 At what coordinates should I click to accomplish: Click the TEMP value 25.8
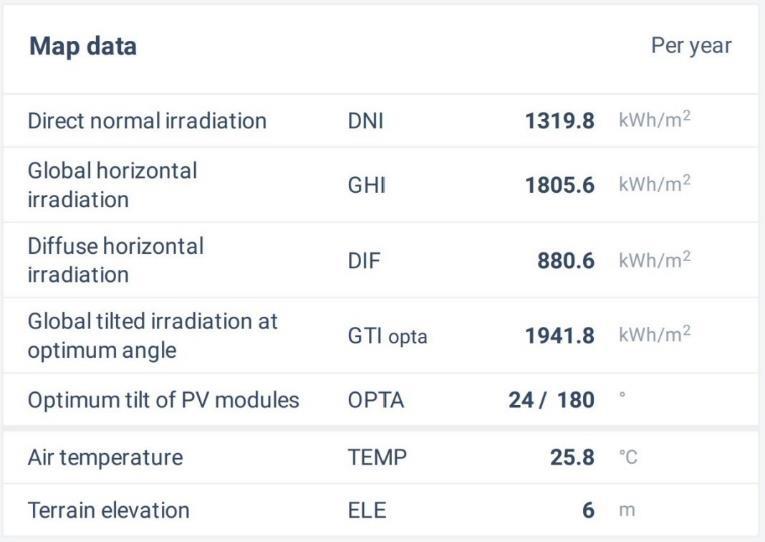(571, 458)
